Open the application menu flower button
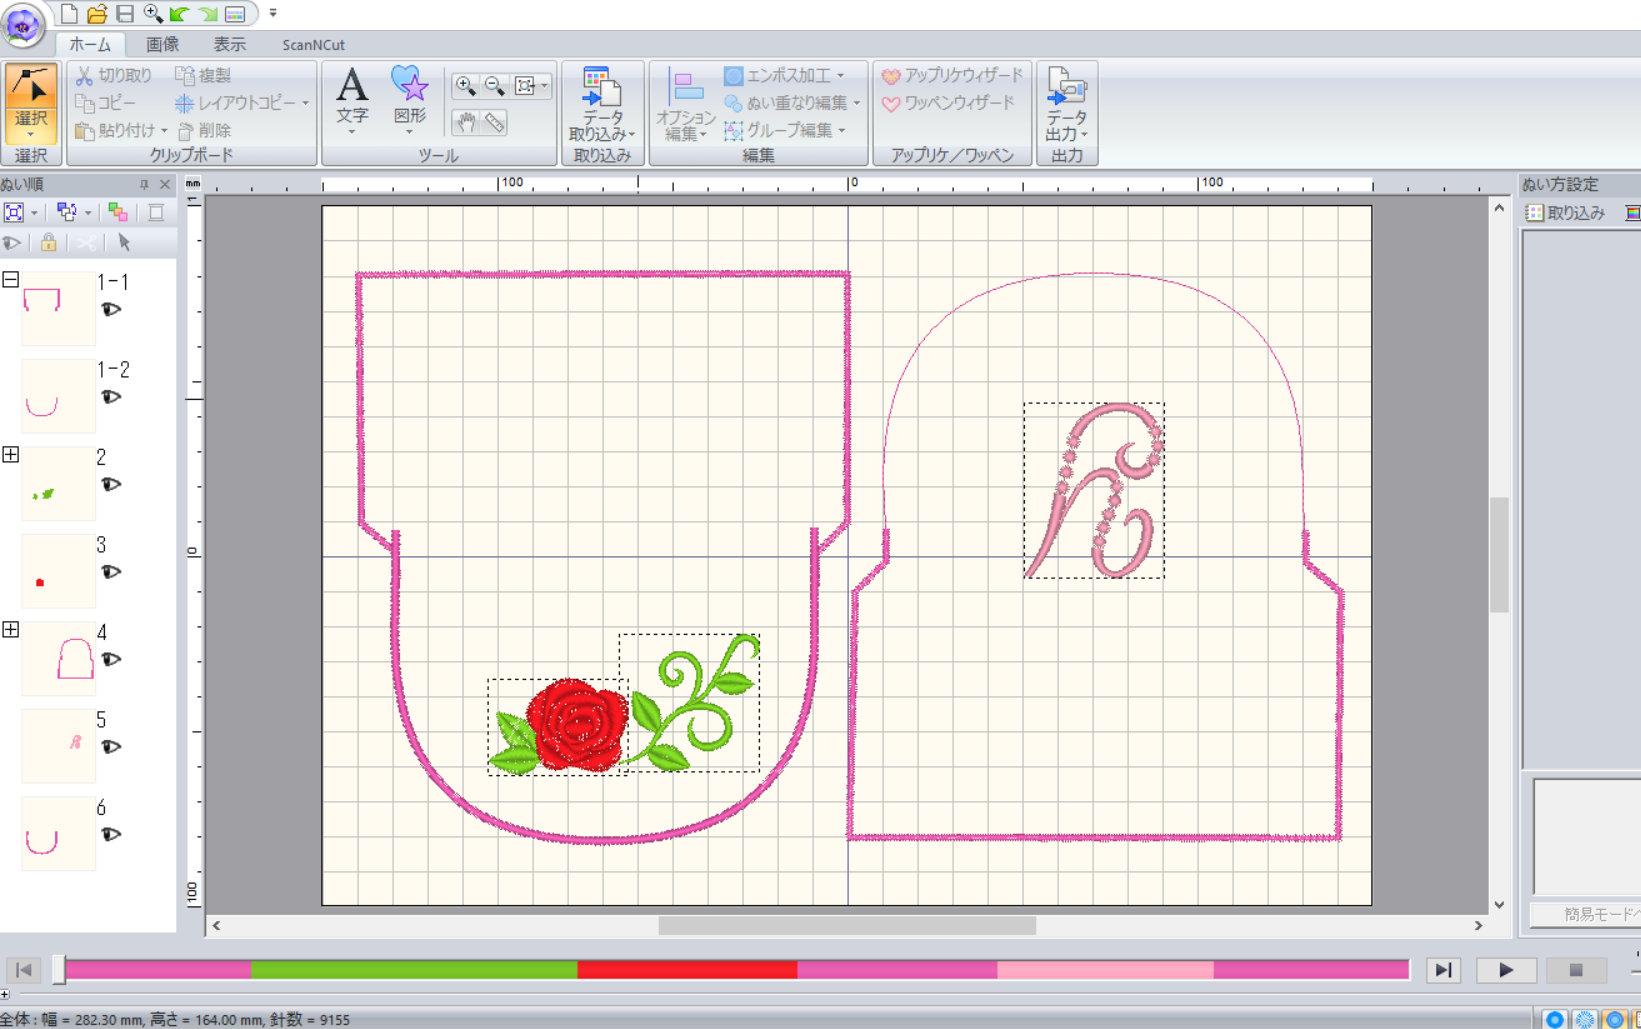Image resolution: width=1641 pixels, height=1029 pixels. (x=22, y=24)
